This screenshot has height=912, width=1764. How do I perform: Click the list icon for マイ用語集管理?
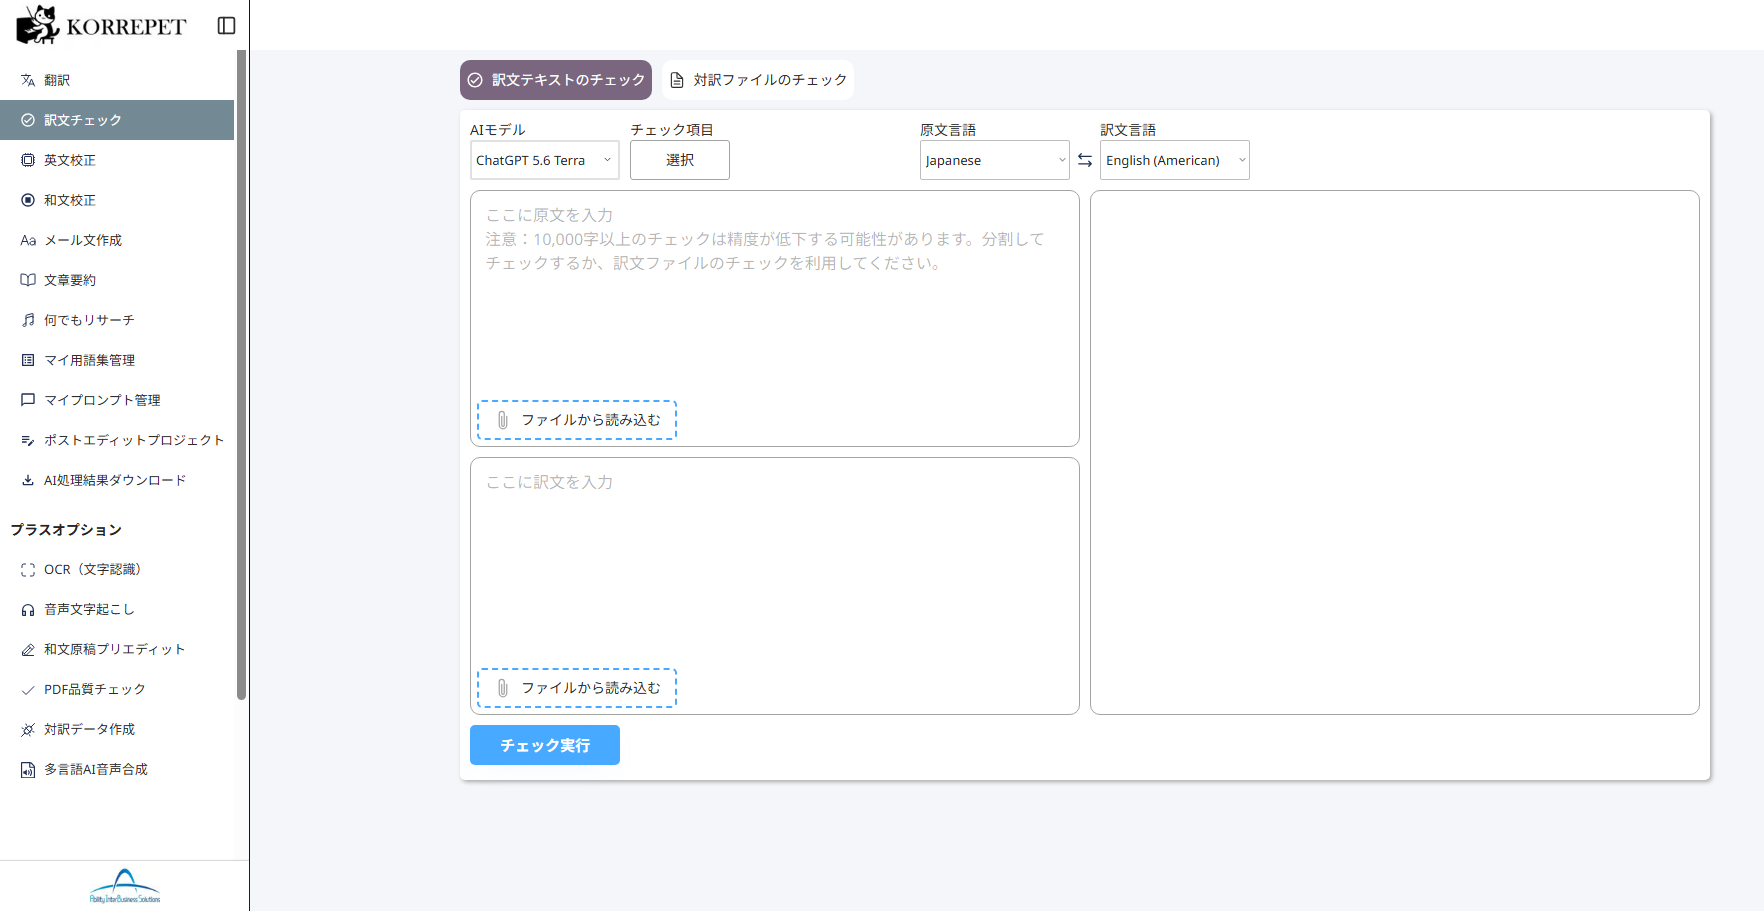pyautogui.click(x=28, y=360)
